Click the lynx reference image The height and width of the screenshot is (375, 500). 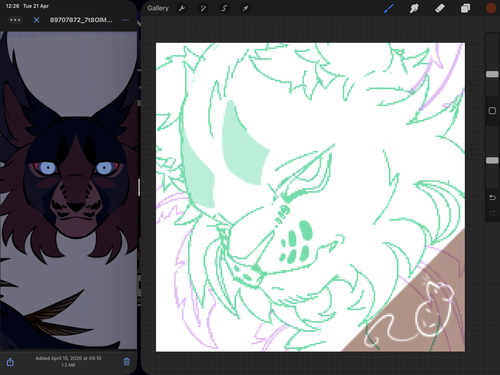68,190
